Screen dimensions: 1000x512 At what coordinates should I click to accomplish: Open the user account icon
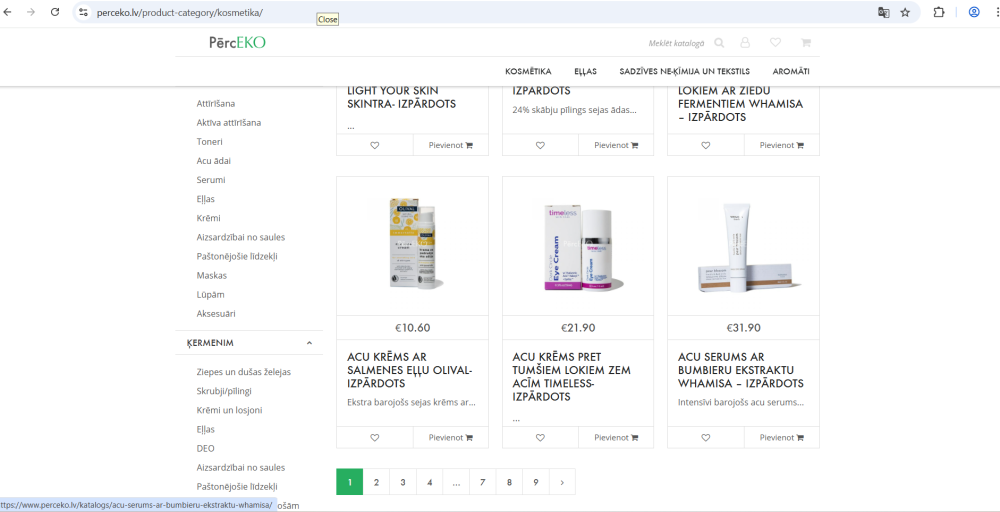point(745,43)
